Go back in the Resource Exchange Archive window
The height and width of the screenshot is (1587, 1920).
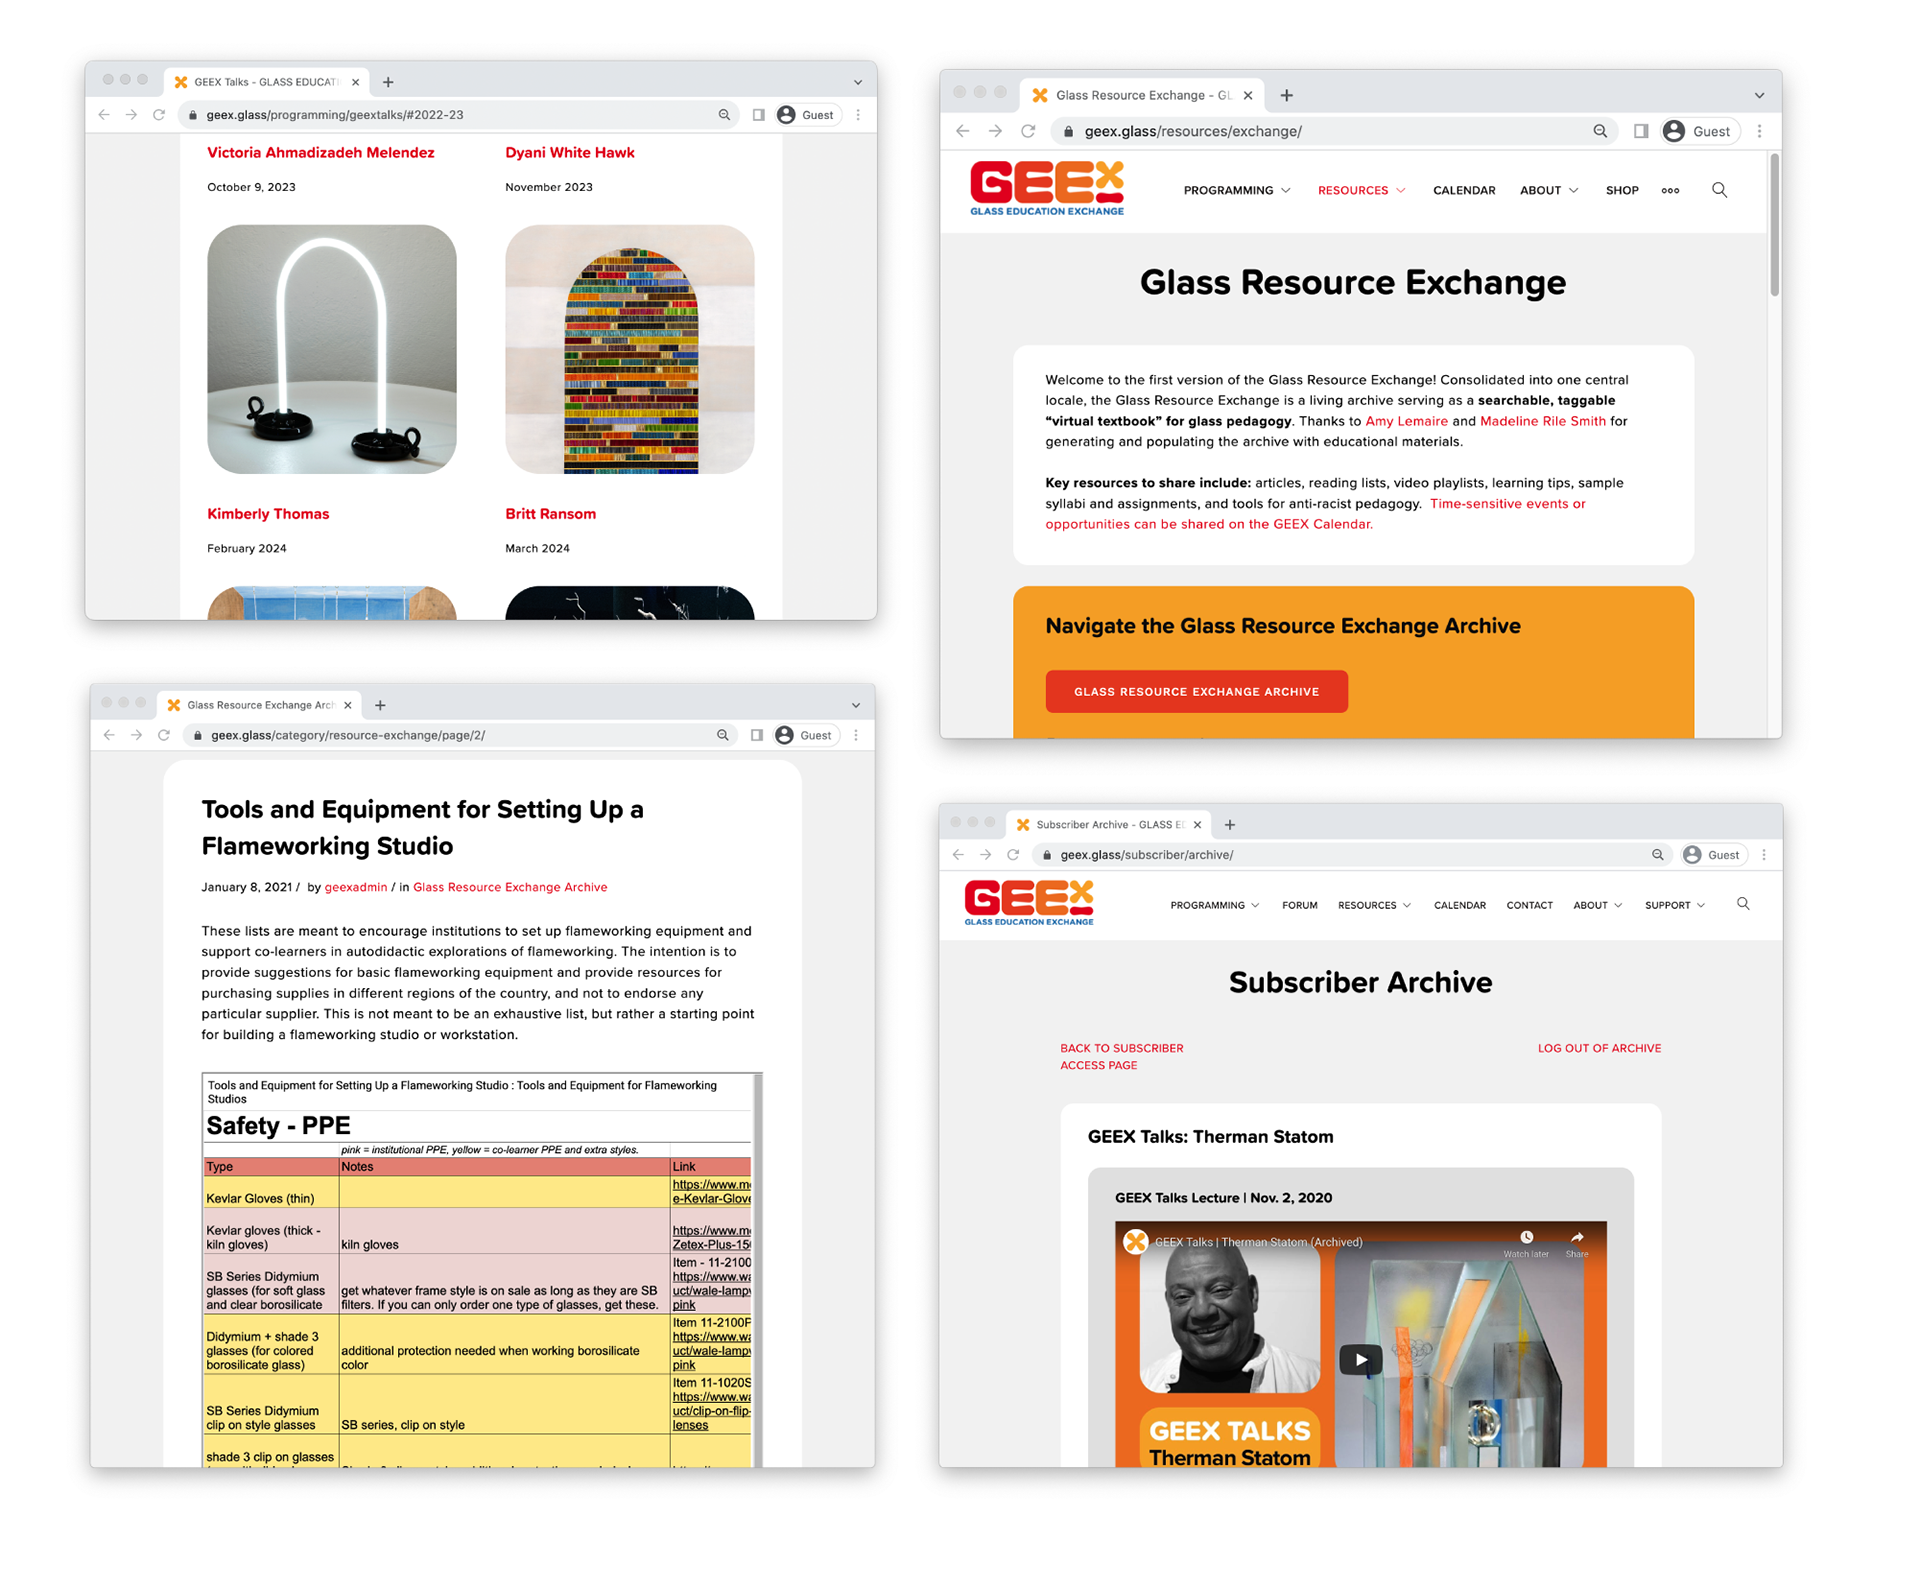(x=109, y=735)
